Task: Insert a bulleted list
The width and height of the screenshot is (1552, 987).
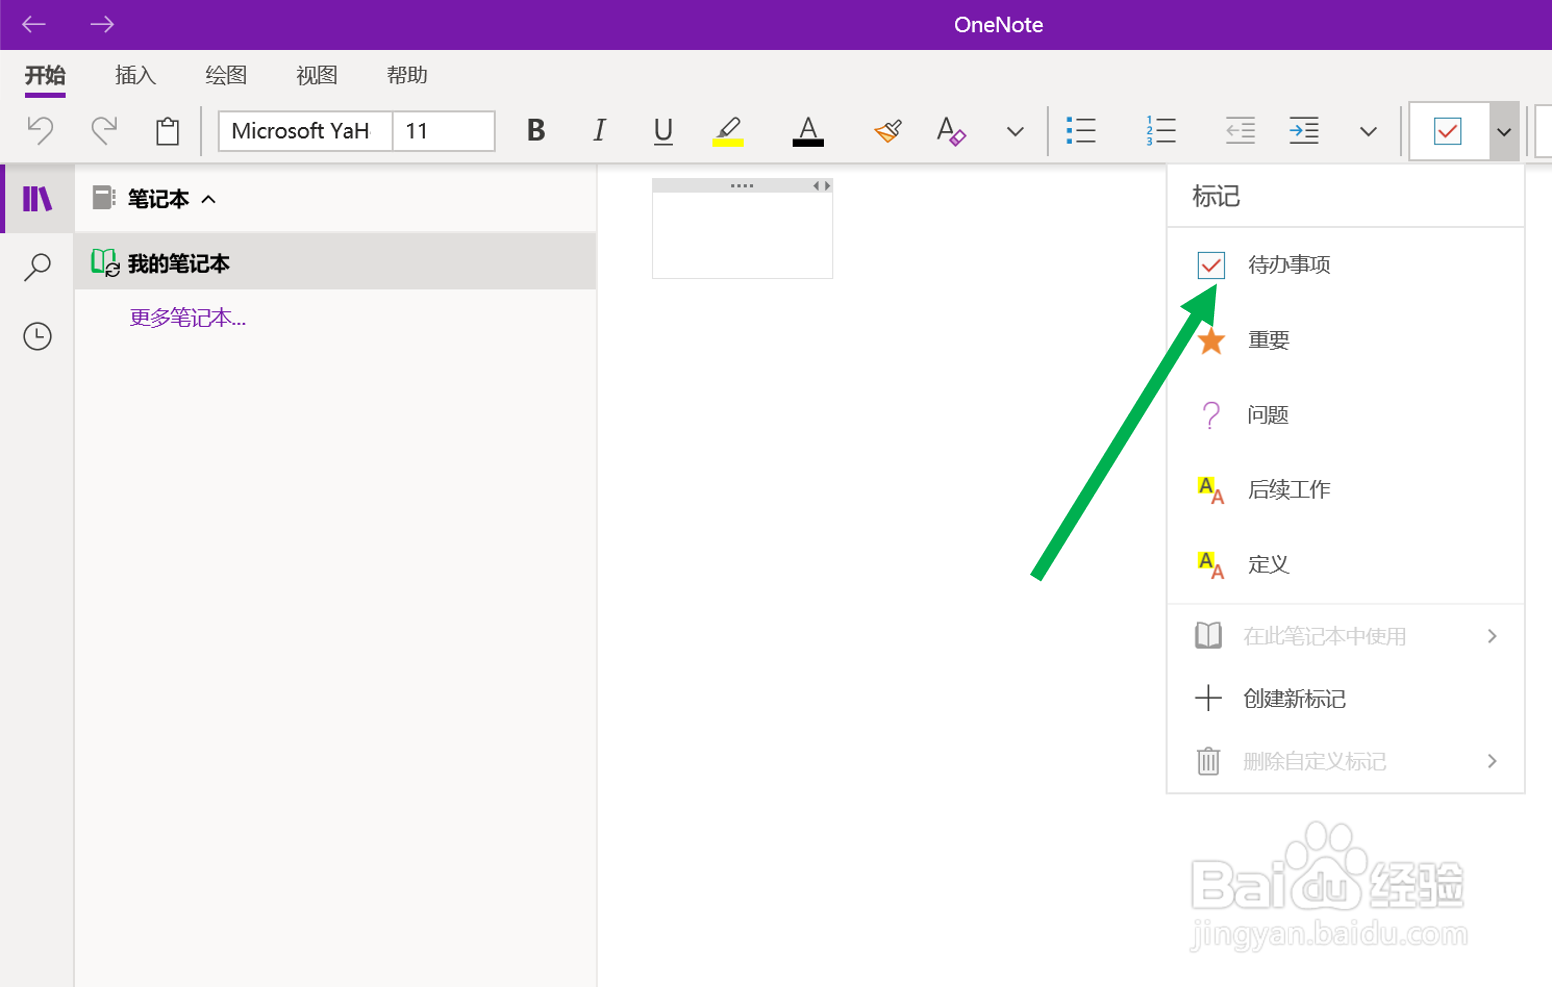Action: click(x=1081, y=130)
